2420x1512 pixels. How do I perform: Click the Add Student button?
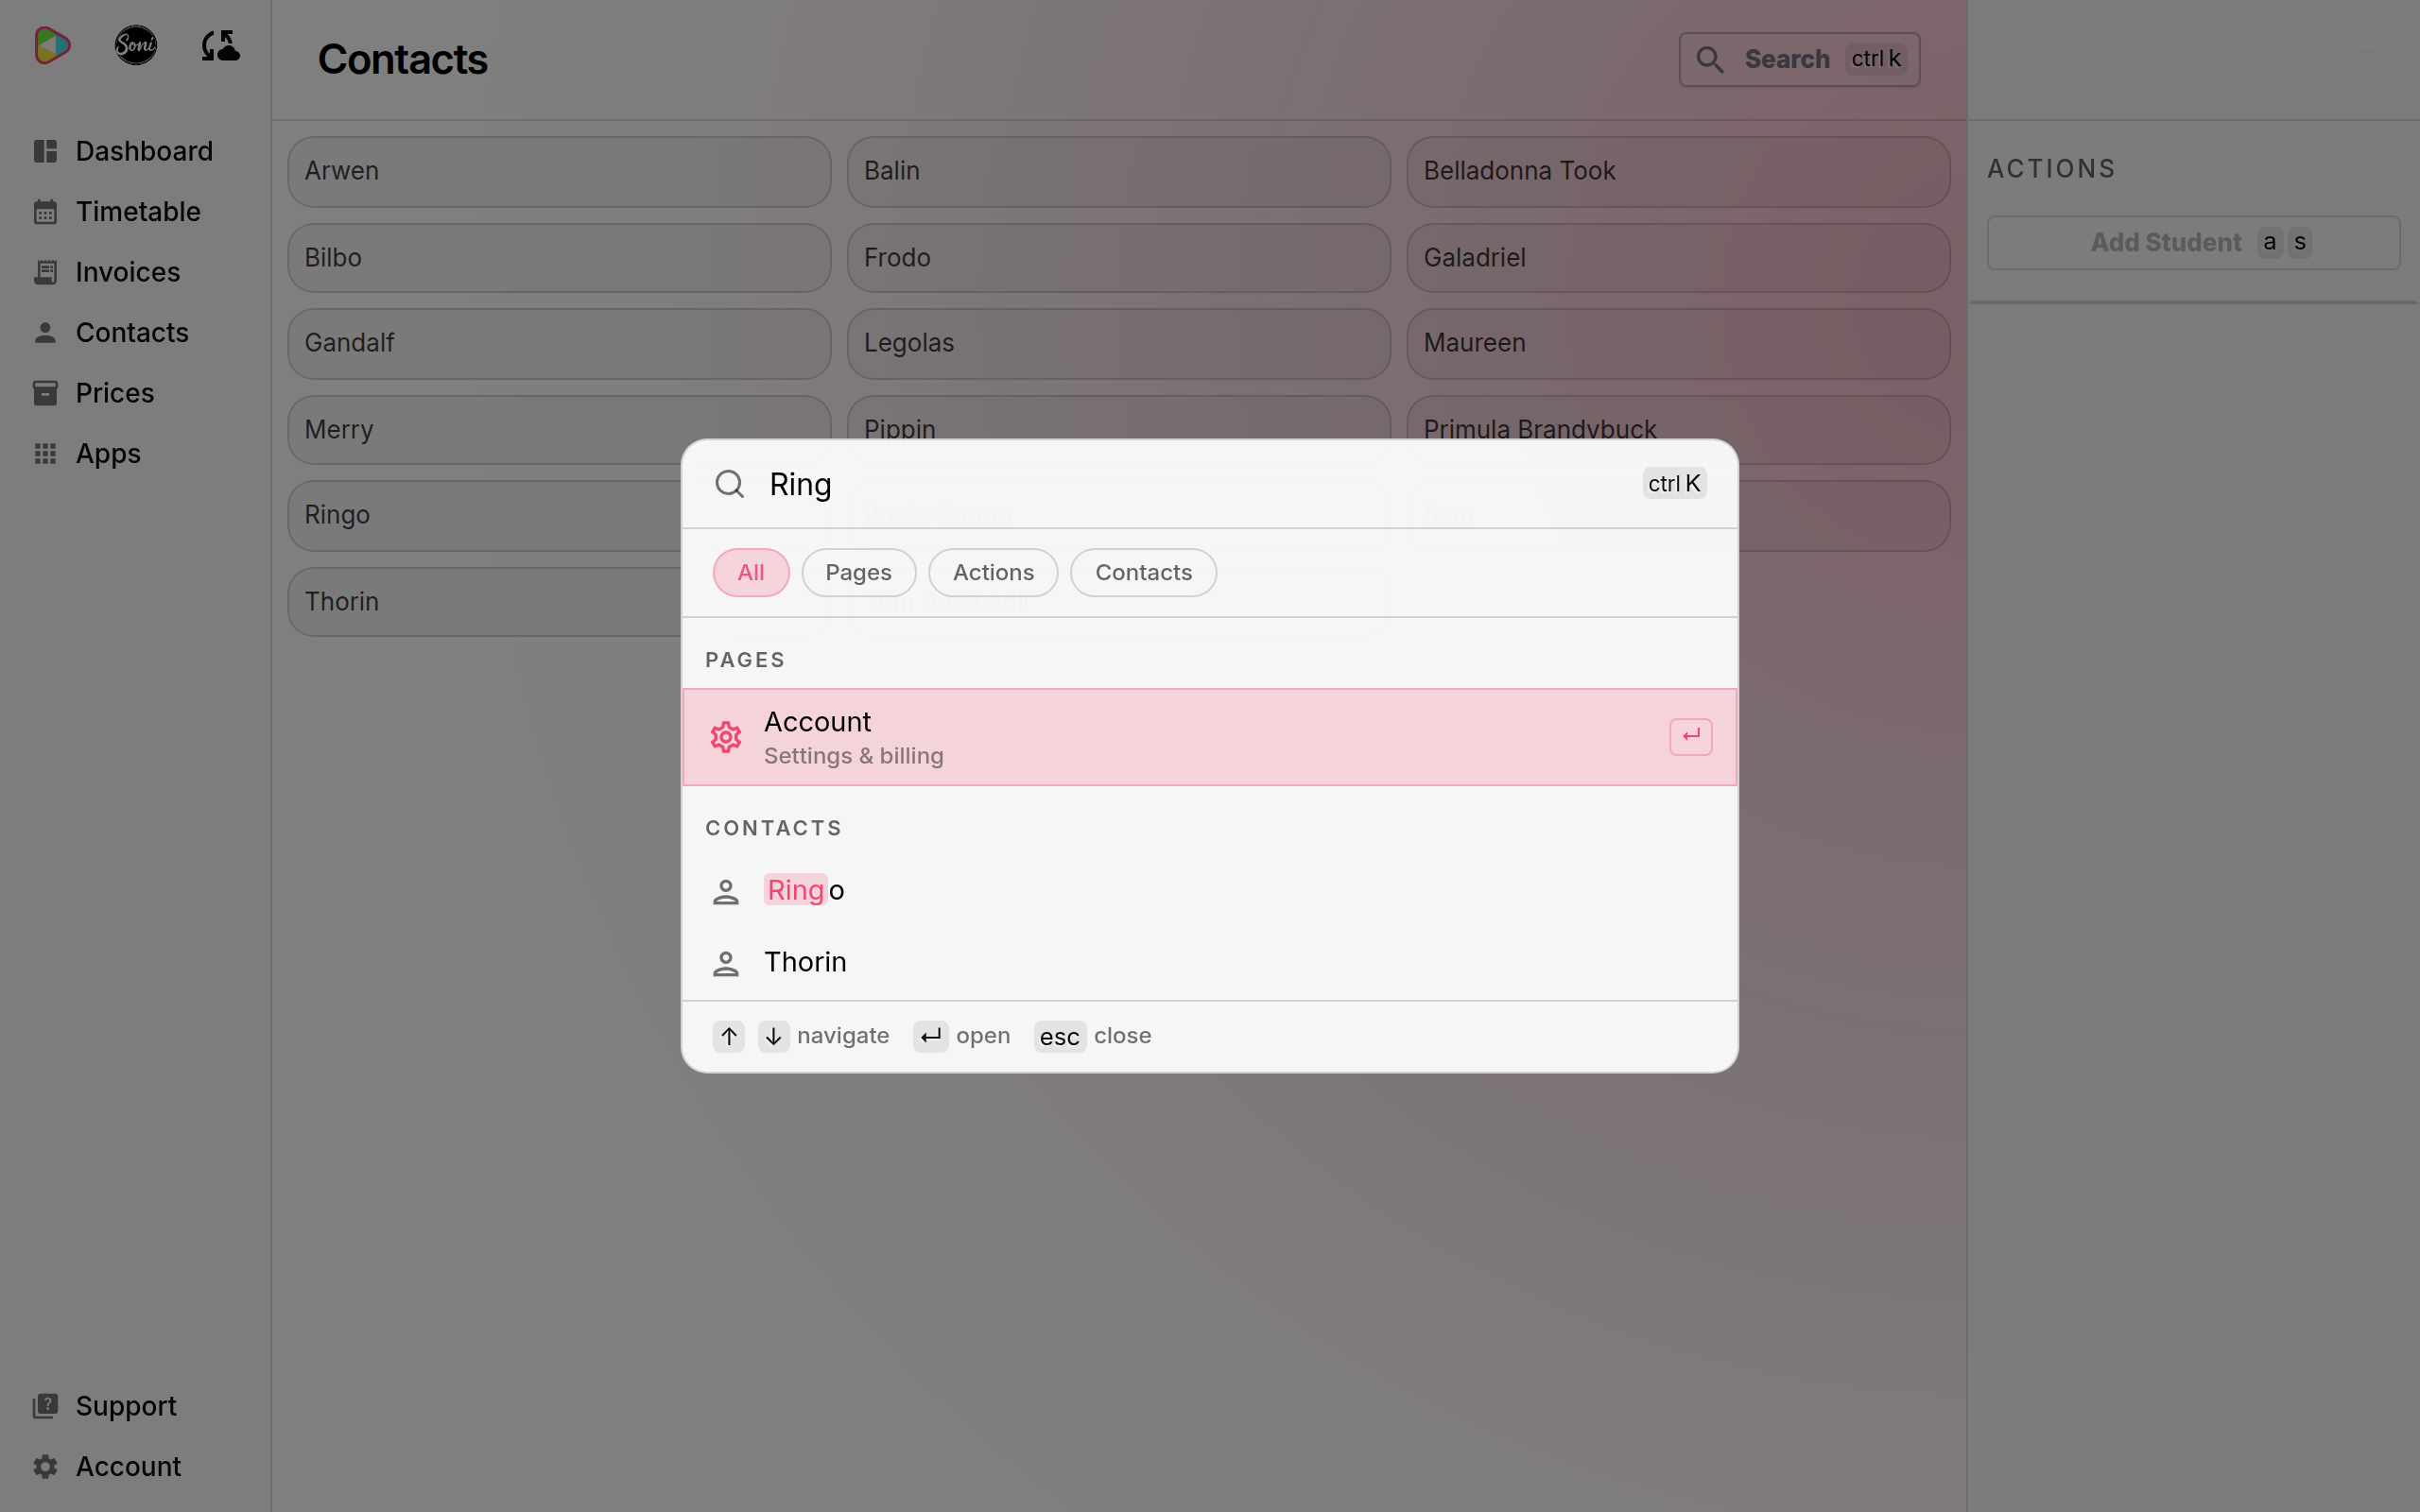(2193, 243)
